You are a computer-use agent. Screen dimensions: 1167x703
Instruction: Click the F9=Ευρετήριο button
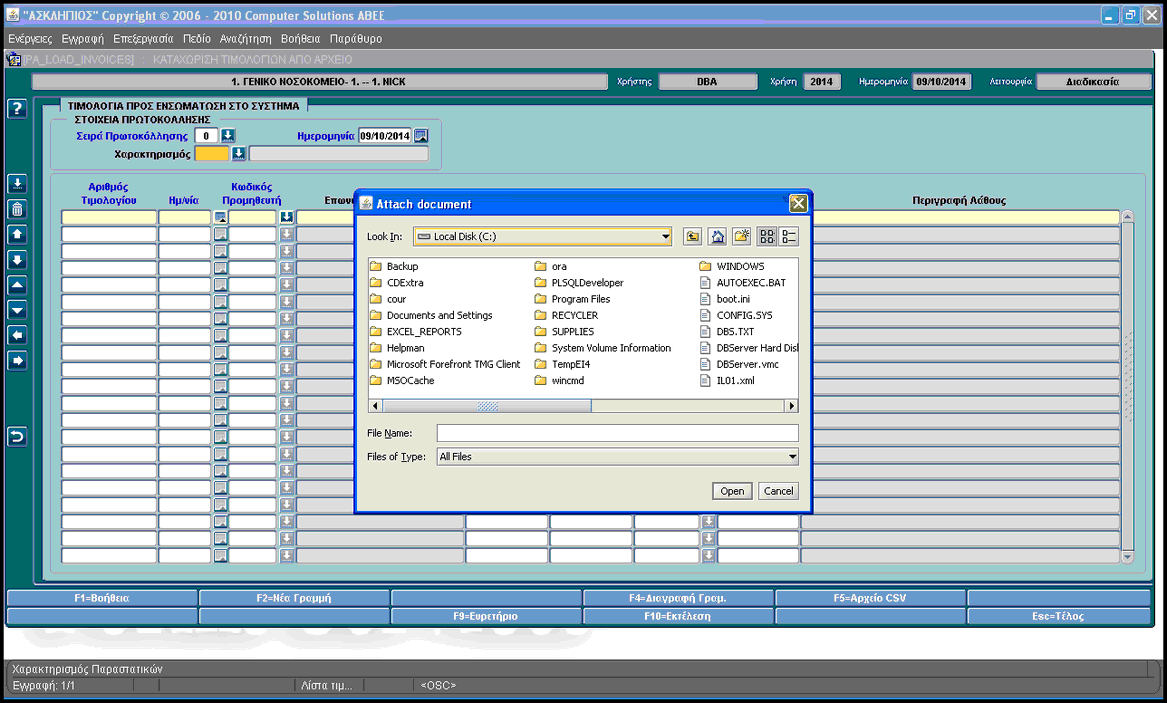tap(486, 616)
